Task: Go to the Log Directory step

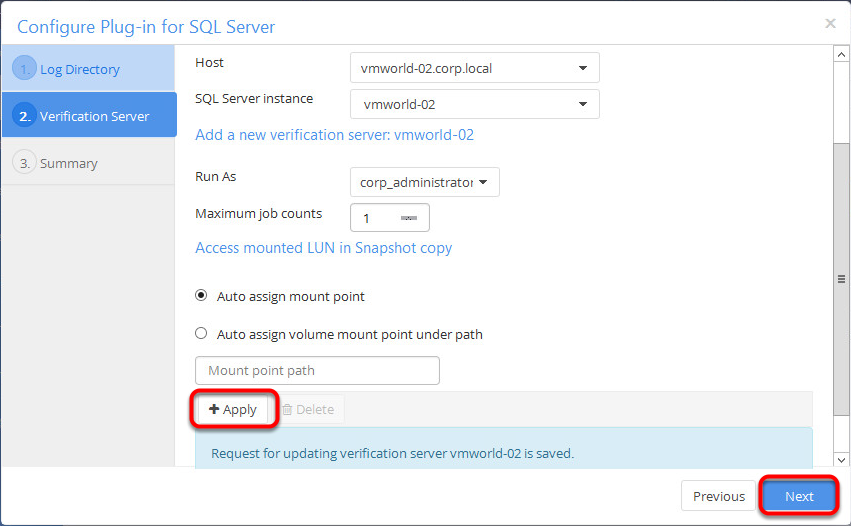Action: [x=79, y=69]
